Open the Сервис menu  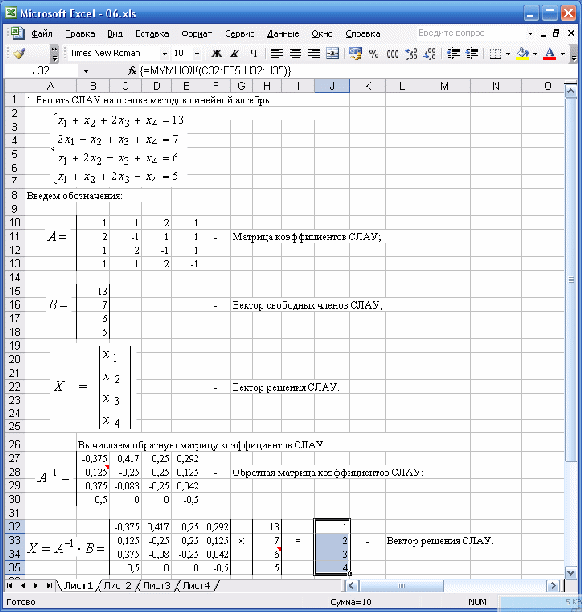(x=239, y=34)
